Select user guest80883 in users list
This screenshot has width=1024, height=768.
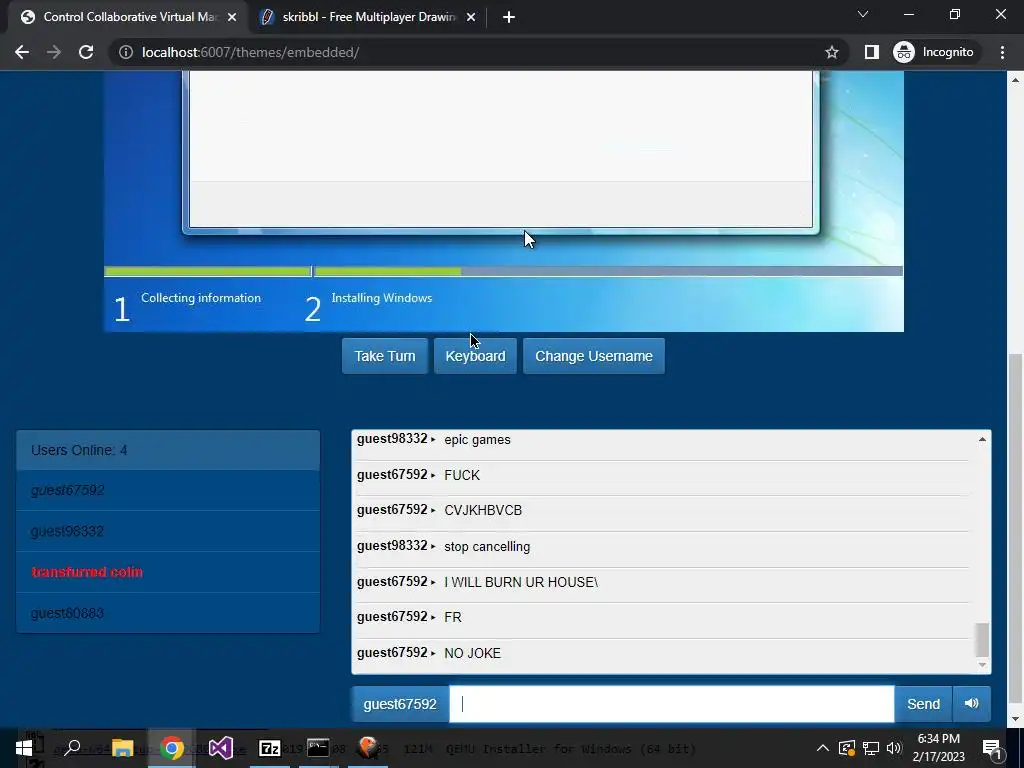[168, 613]
